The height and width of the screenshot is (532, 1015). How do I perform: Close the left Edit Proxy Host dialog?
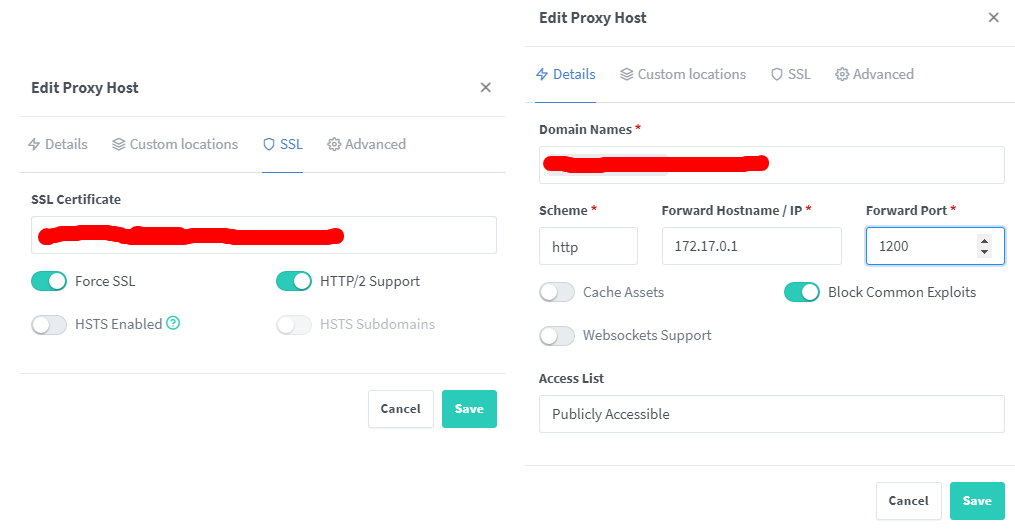coord(486,88)
